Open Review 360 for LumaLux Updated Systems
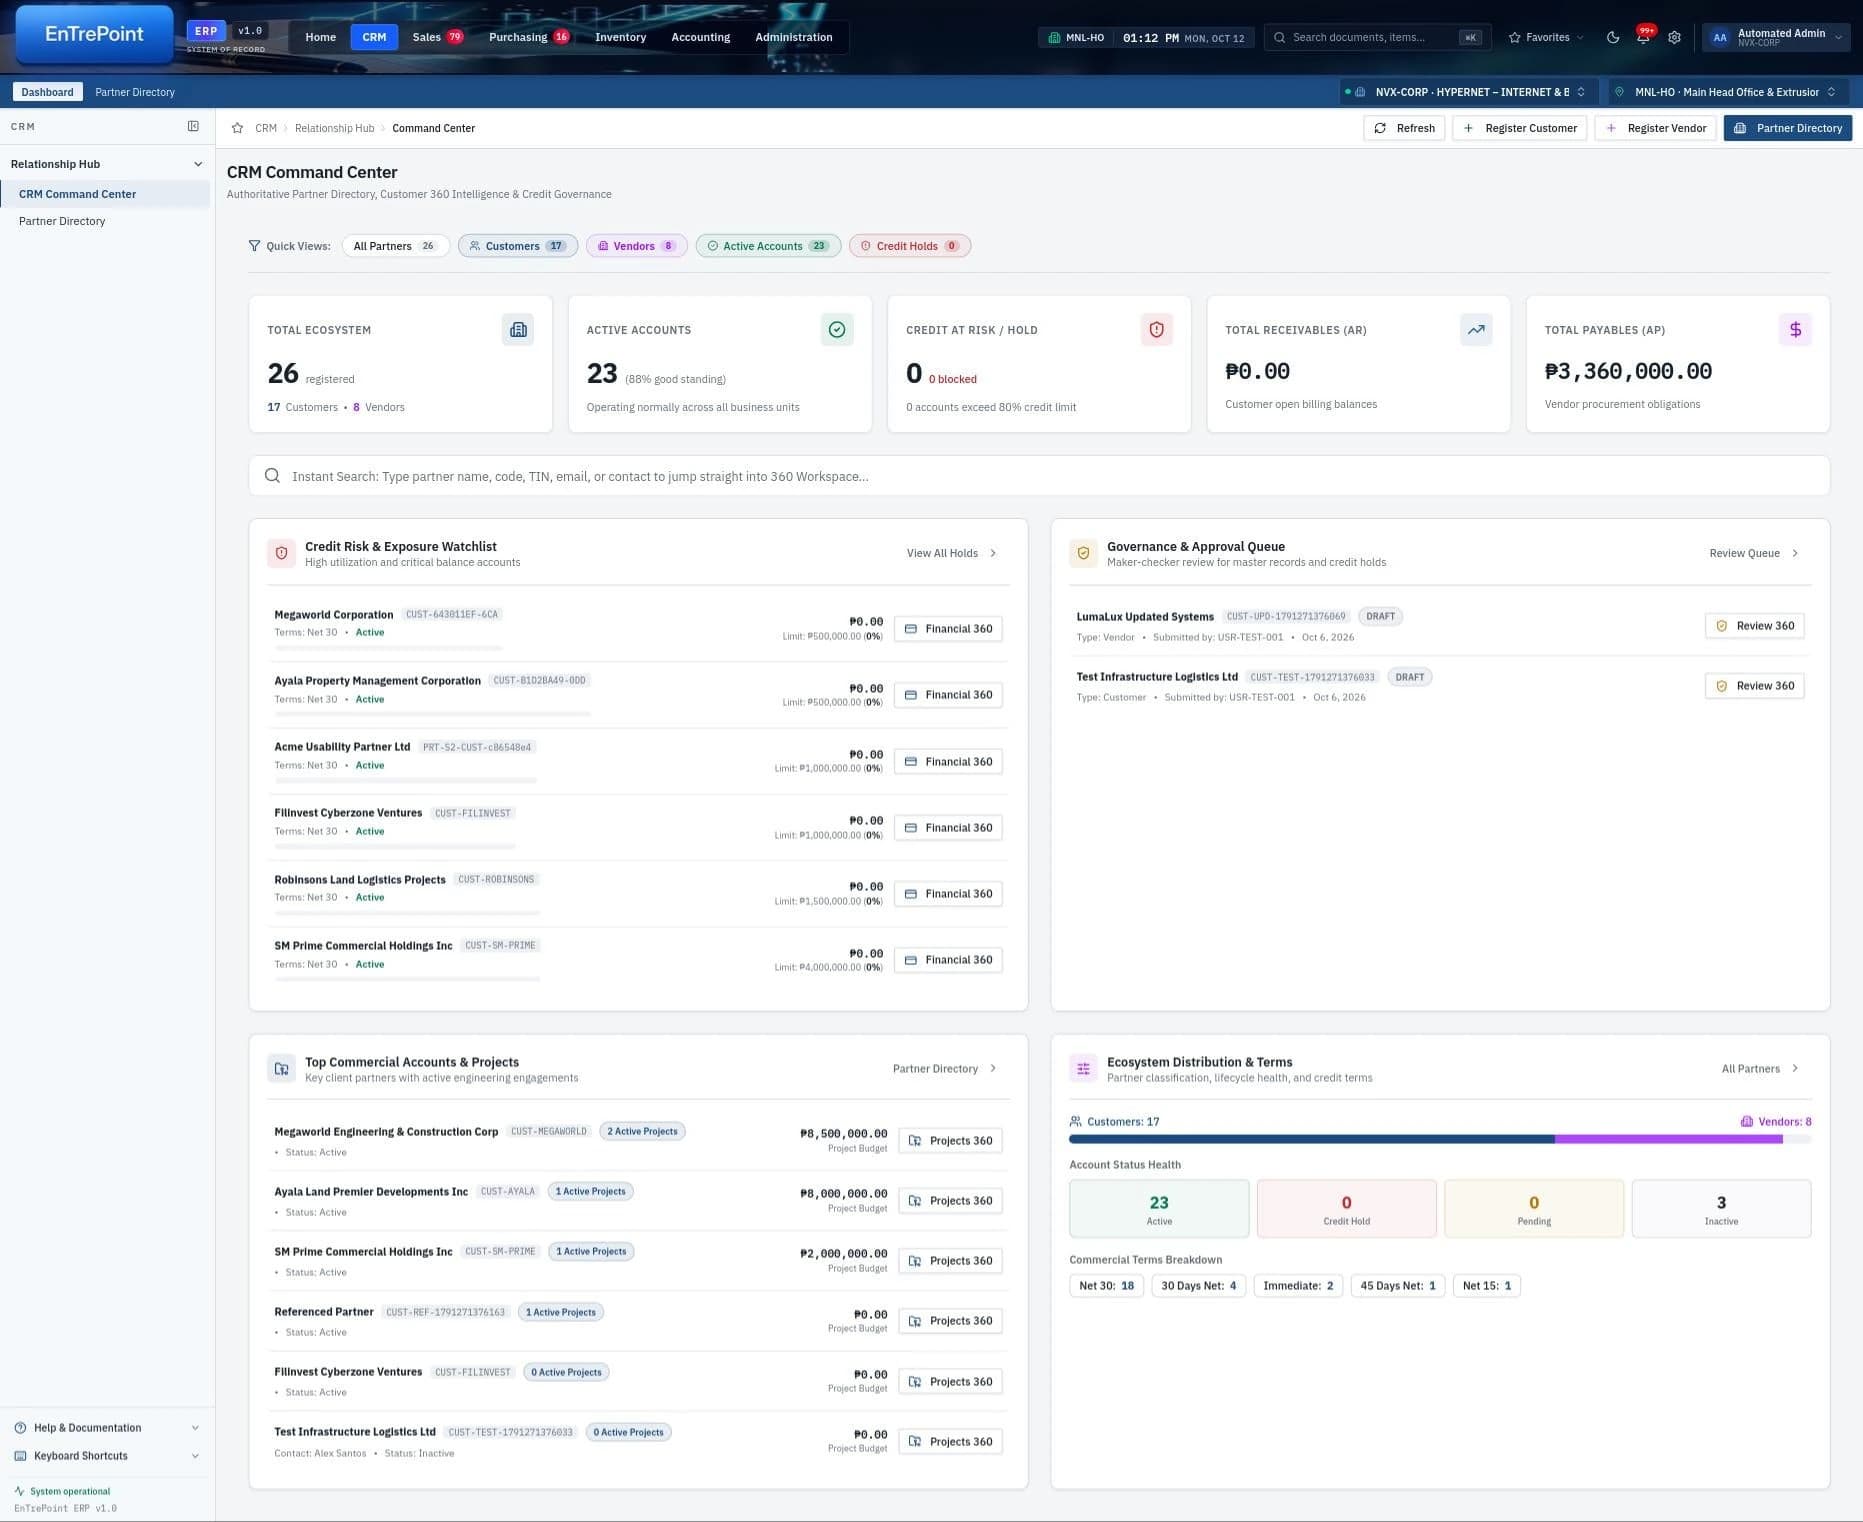 tap(1755, 626)
